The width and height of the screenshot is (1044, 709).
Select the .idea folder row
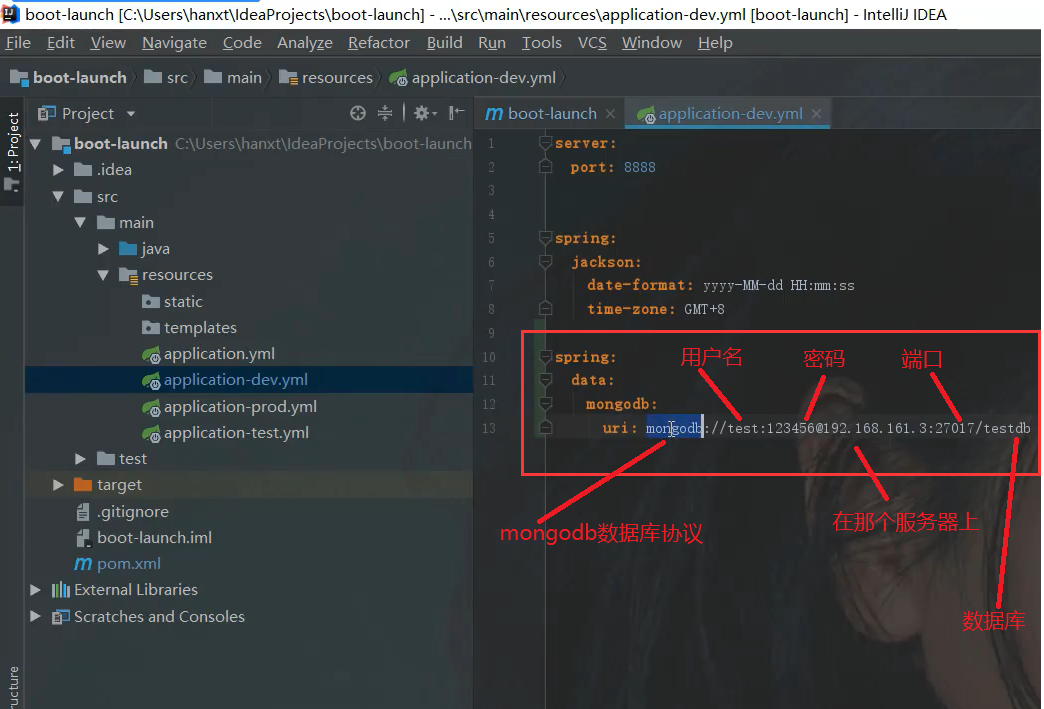pyautogui.click(x=249, y=170)
